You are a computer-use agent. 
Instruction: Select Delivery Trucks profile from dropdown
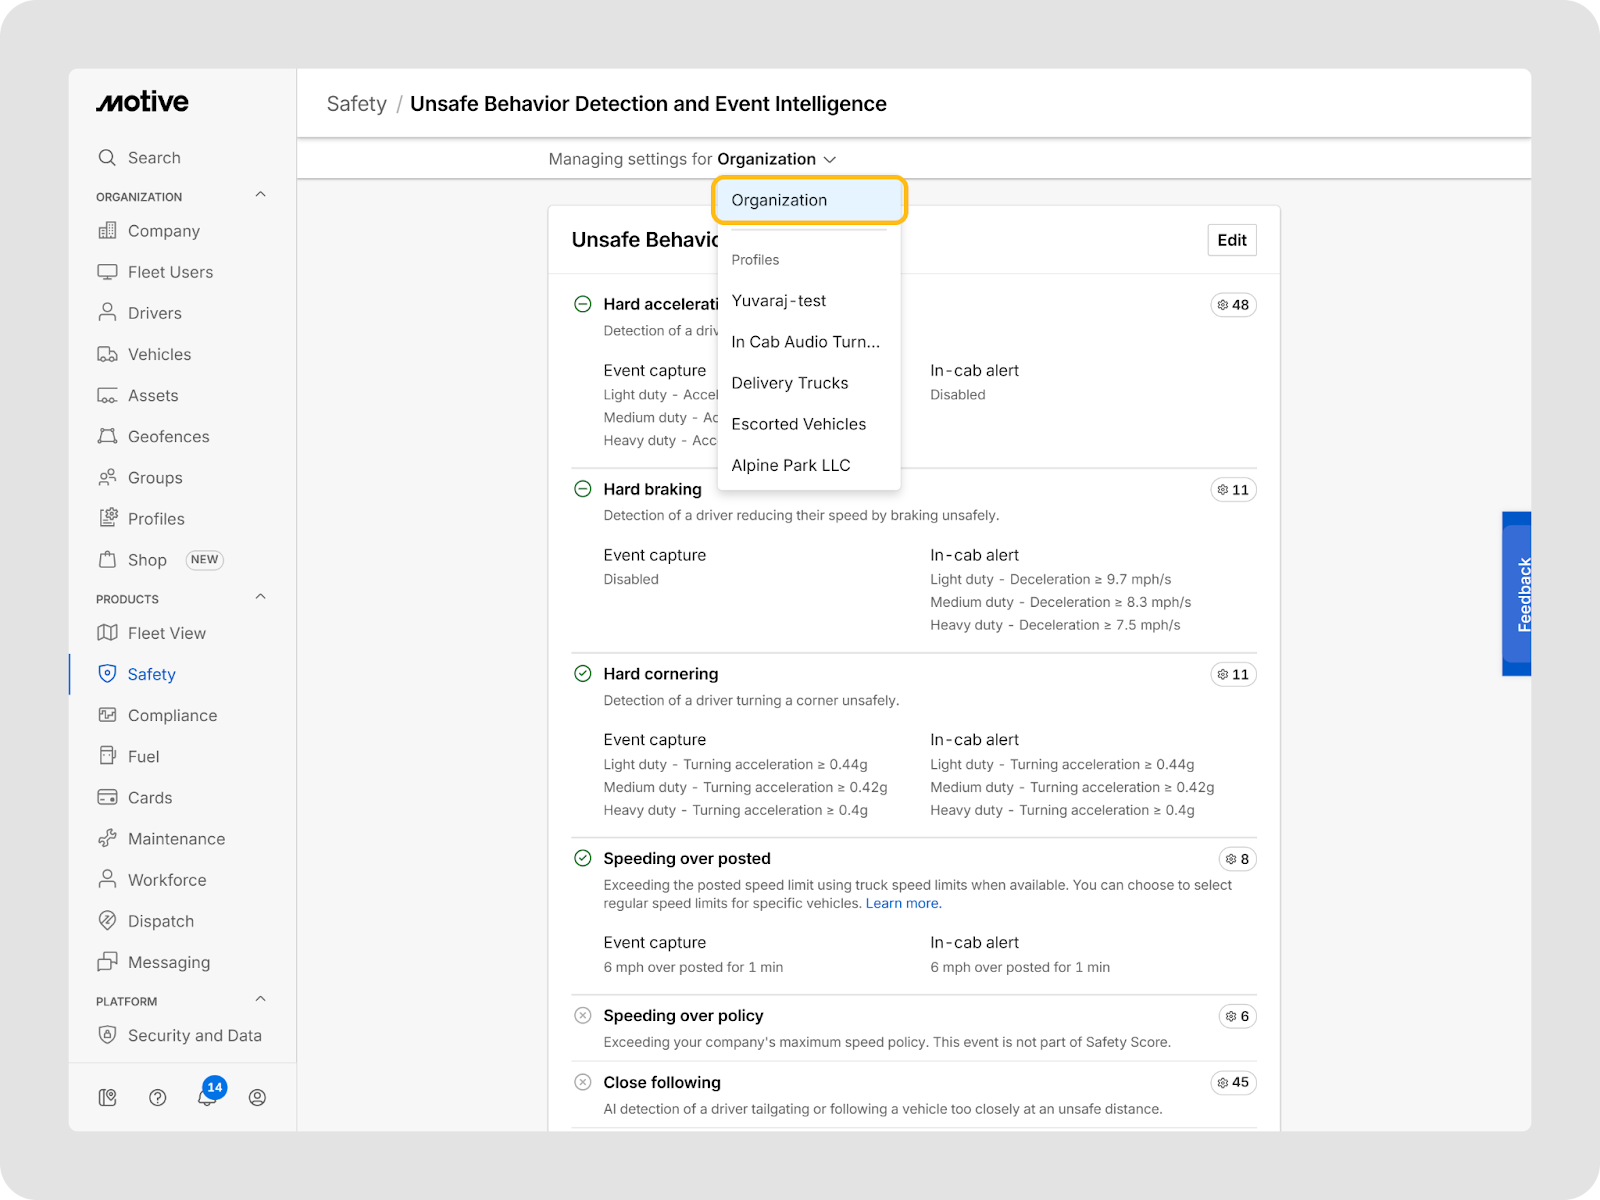[790, 383]
